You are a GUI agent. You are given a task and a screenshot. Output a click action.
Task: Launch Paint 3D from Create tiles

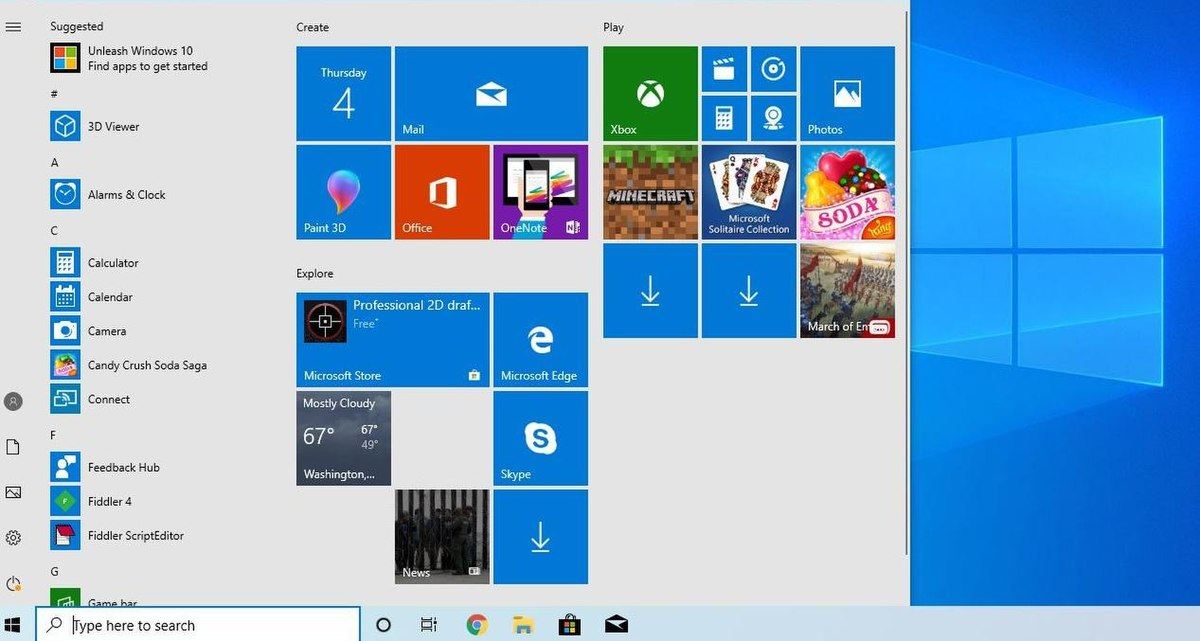point(343,191)
